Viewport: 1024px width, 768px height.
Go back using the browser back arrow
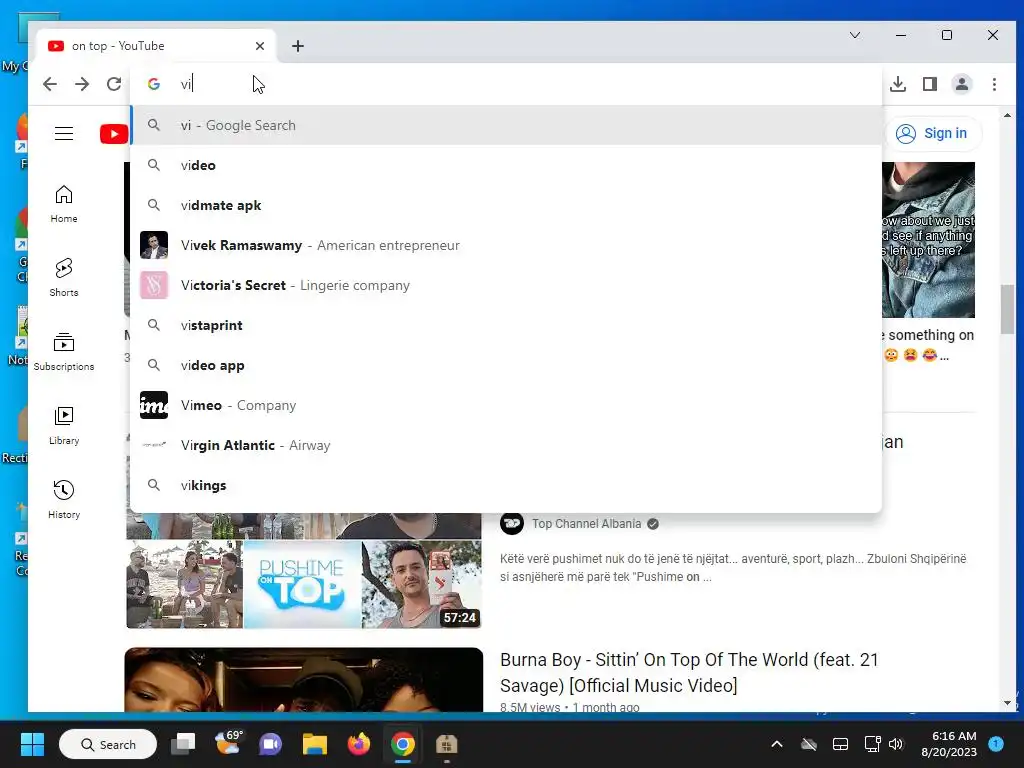coord(50,84)
